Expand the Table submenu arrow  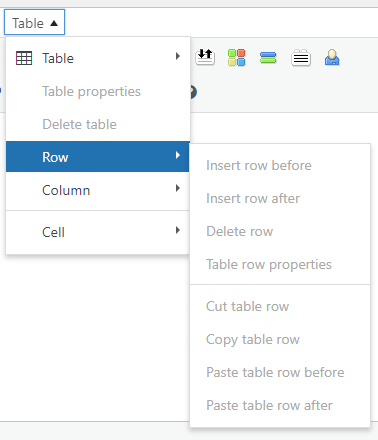tap(178, 56)
